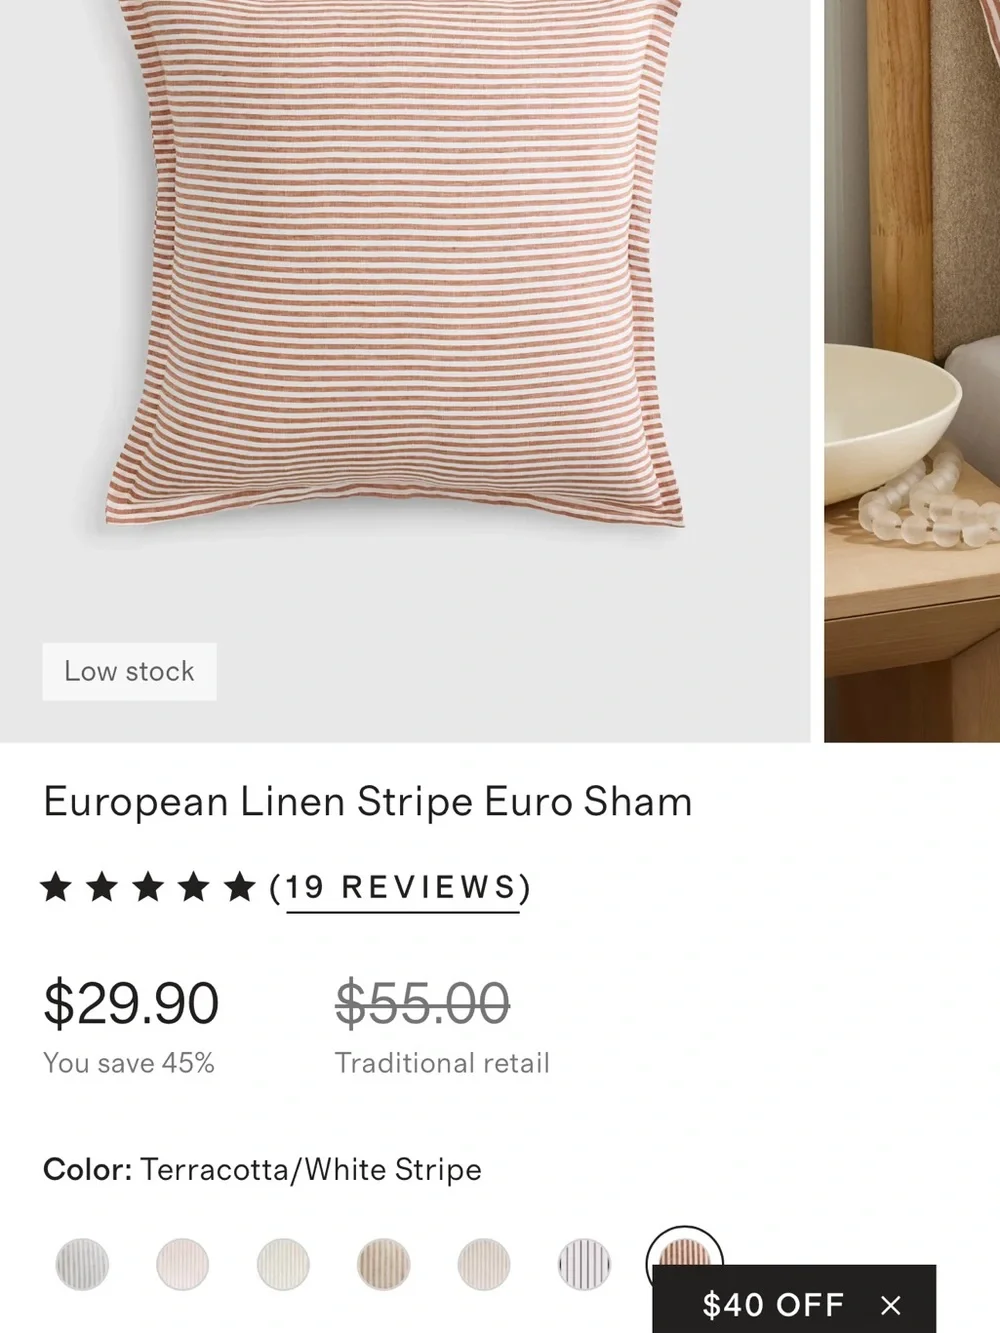Open the $40 OFF promotion banner
This screenshot has height=1333, width=1000.
774,1304
